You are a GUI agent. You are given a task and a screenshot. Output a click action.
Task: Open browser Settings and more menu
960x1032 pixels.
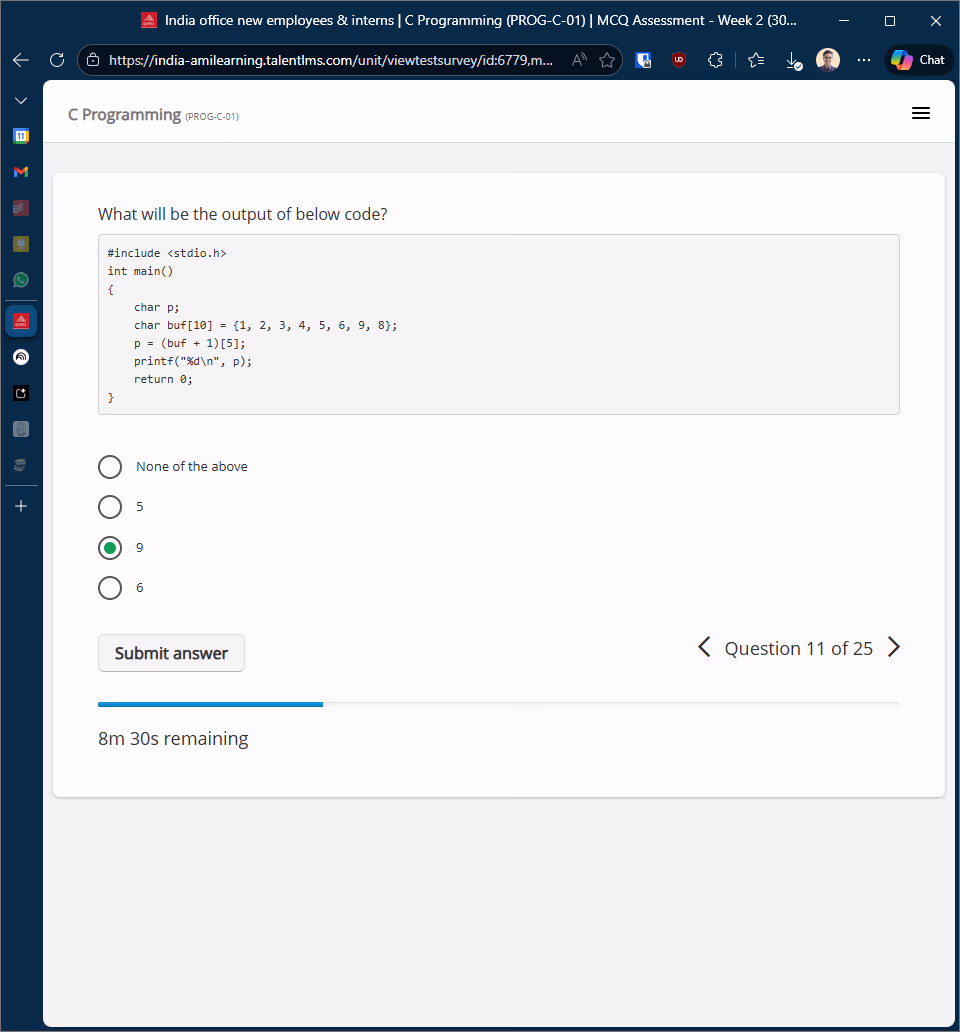point(863,60)
